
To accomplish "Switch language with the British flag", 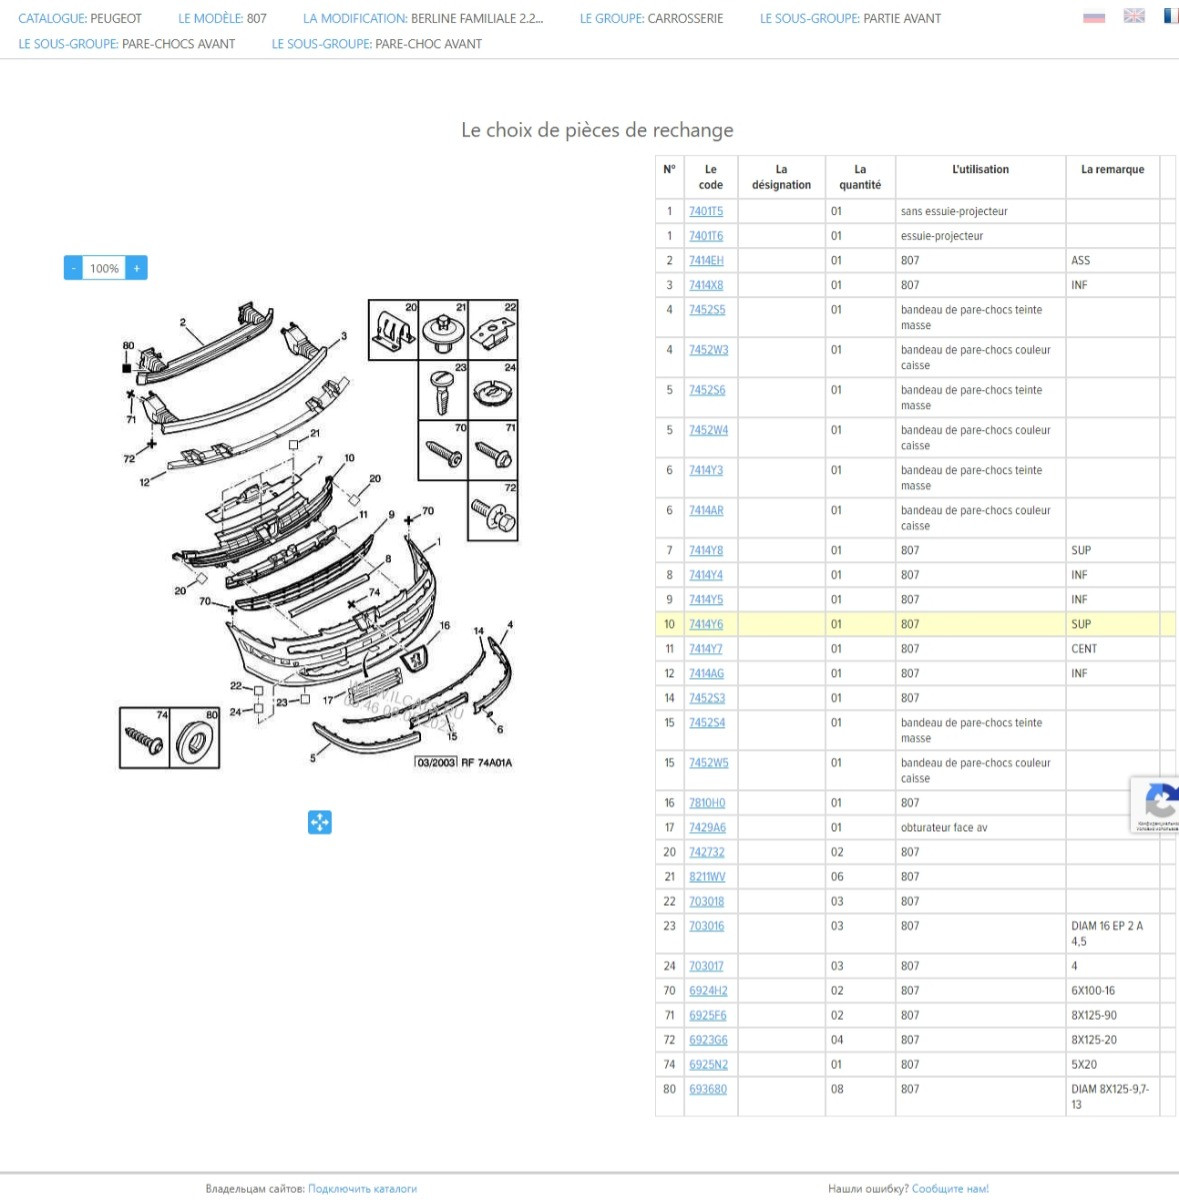I will (x=1134, y=16).
